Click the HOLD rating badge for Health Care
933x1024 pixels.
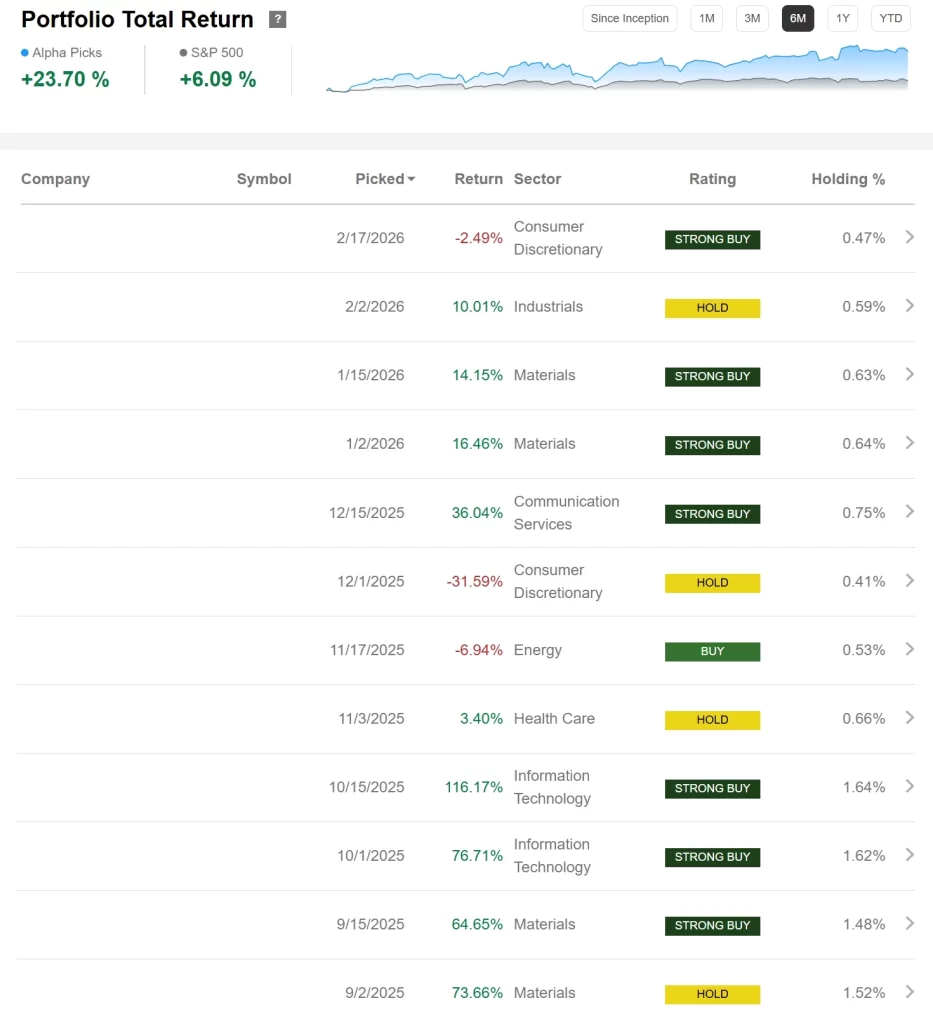pos(712,720)
